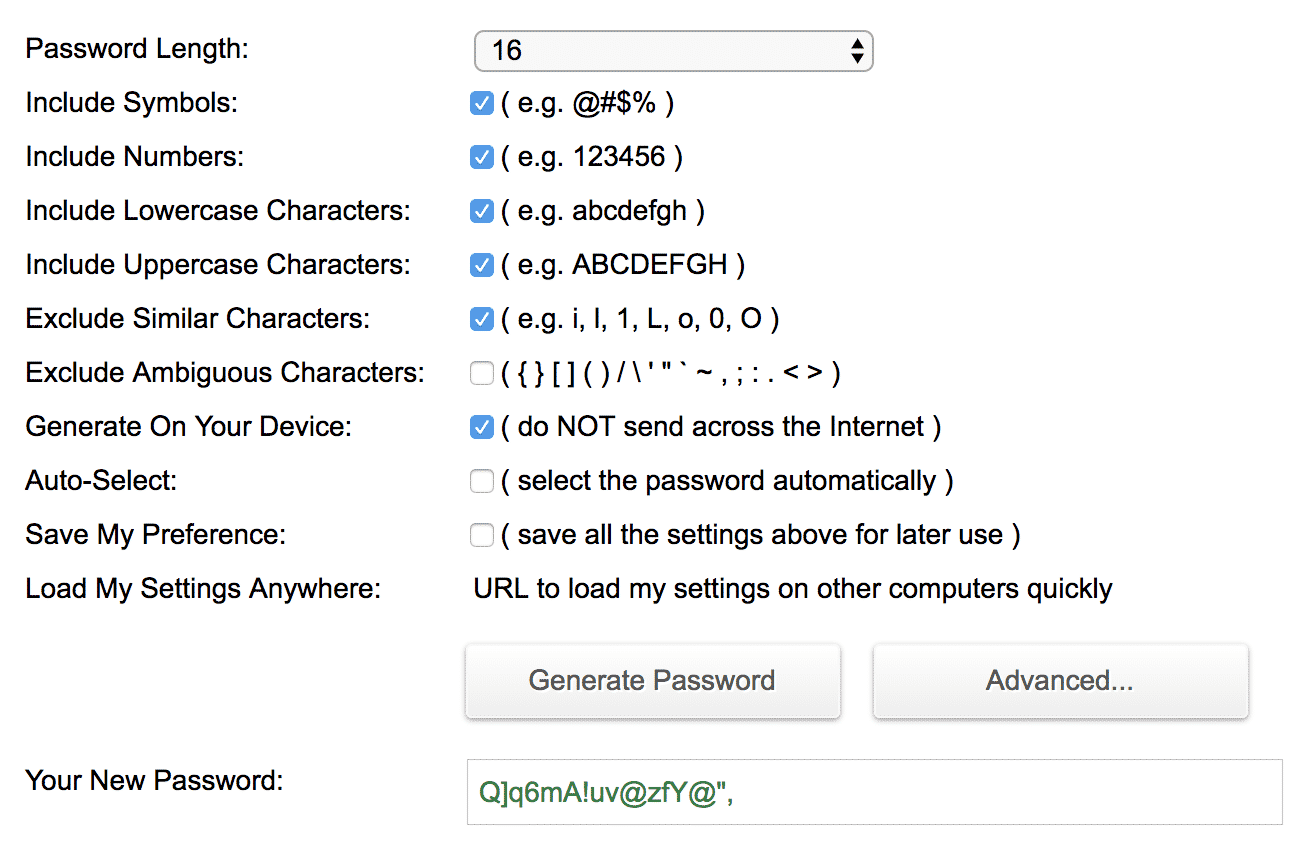
Task: Enable Exclude Ambiguous Characters checkbox
Action: pyautogui.click(x=481, y=373)
